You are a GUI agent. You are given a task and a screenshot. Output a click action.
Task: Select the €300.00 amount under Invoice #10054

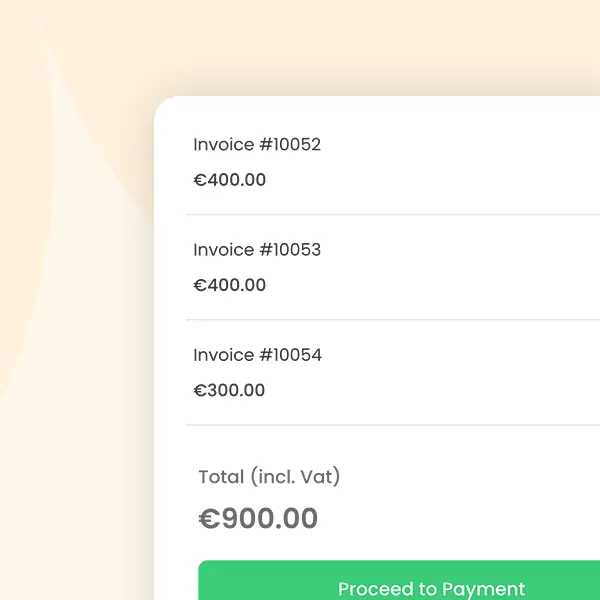click(230, 391)
